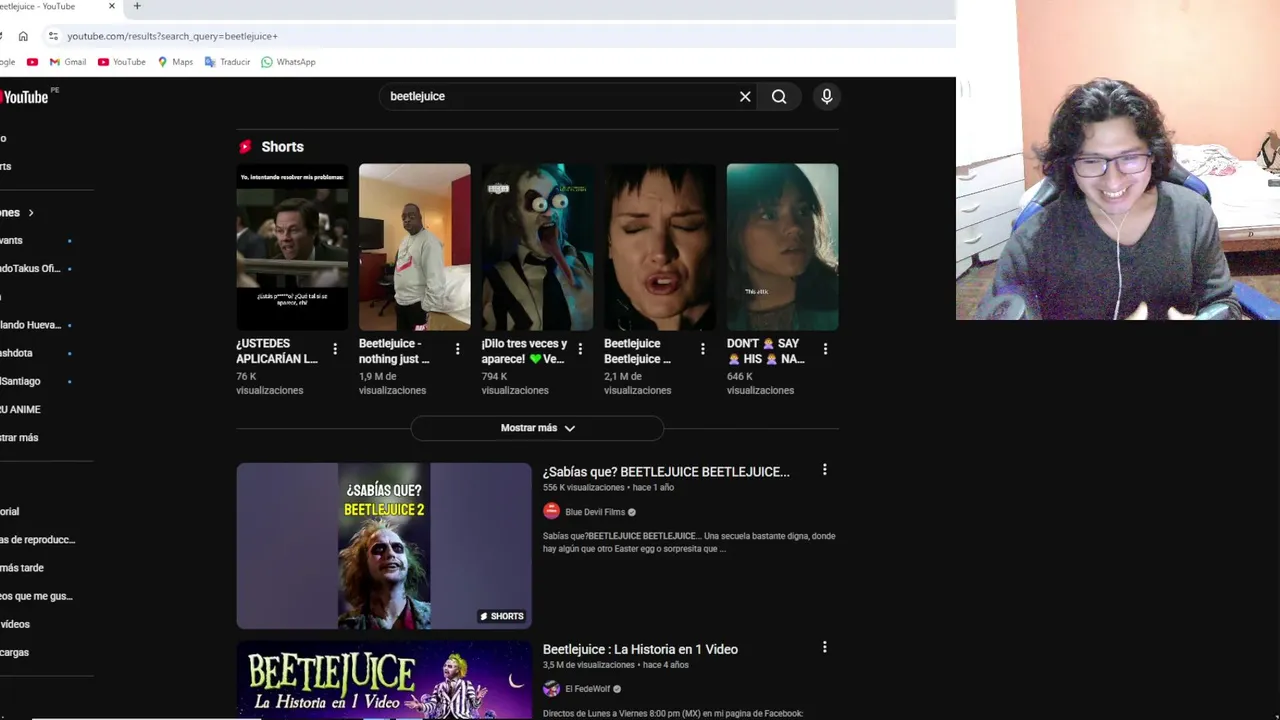This screenshot has width=1280, height=720.
Task: Open the Gmail bookmark
Action: tap(68, 62)
